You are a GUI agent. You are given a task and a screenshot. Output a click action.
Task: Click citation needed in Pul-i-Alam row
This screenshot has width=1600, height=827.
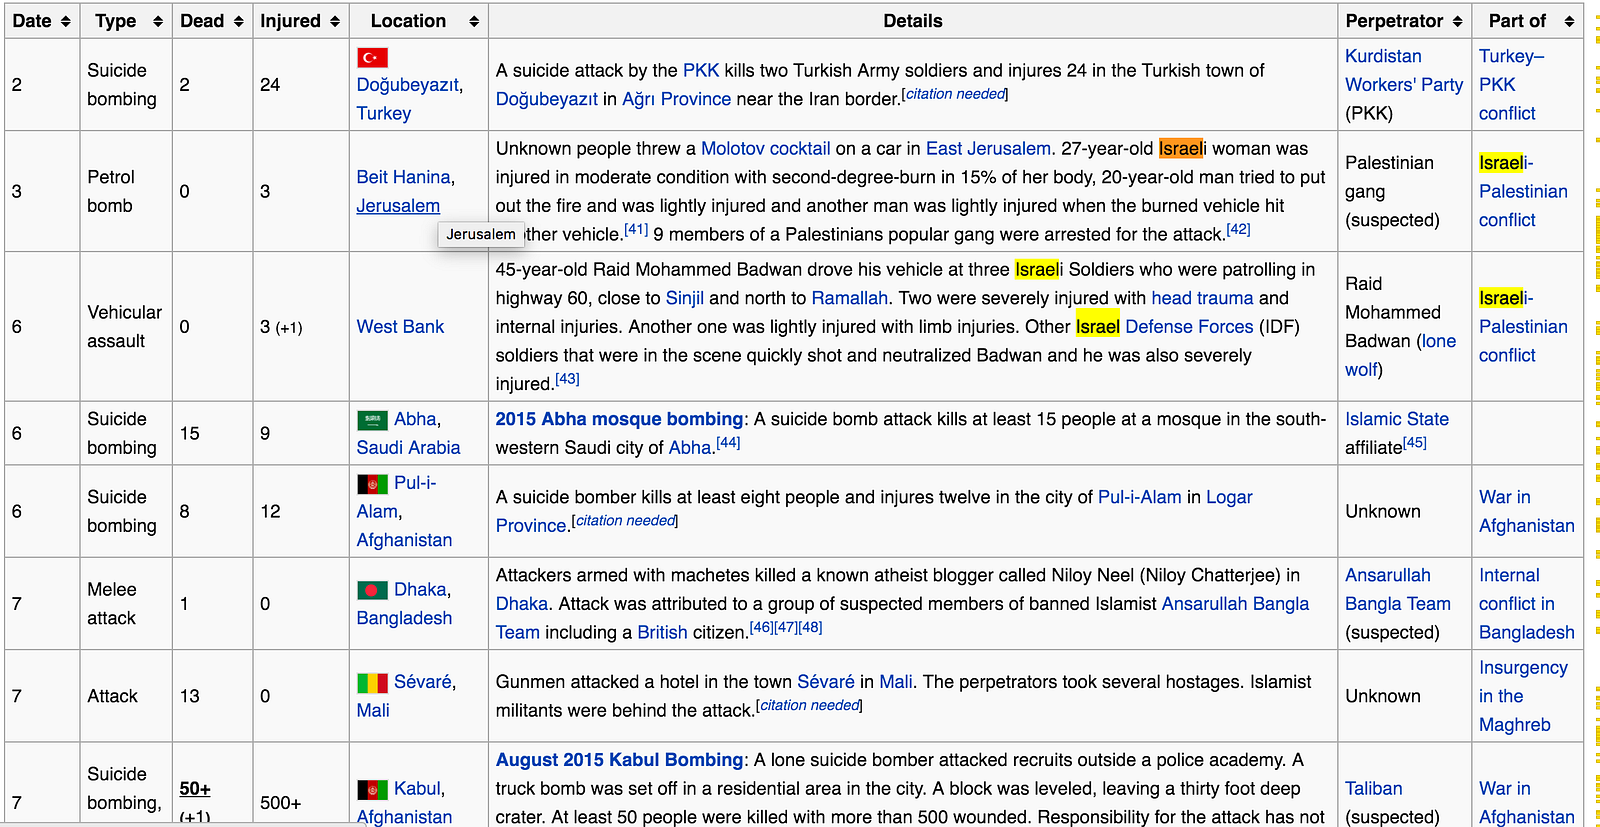point(625,521)
